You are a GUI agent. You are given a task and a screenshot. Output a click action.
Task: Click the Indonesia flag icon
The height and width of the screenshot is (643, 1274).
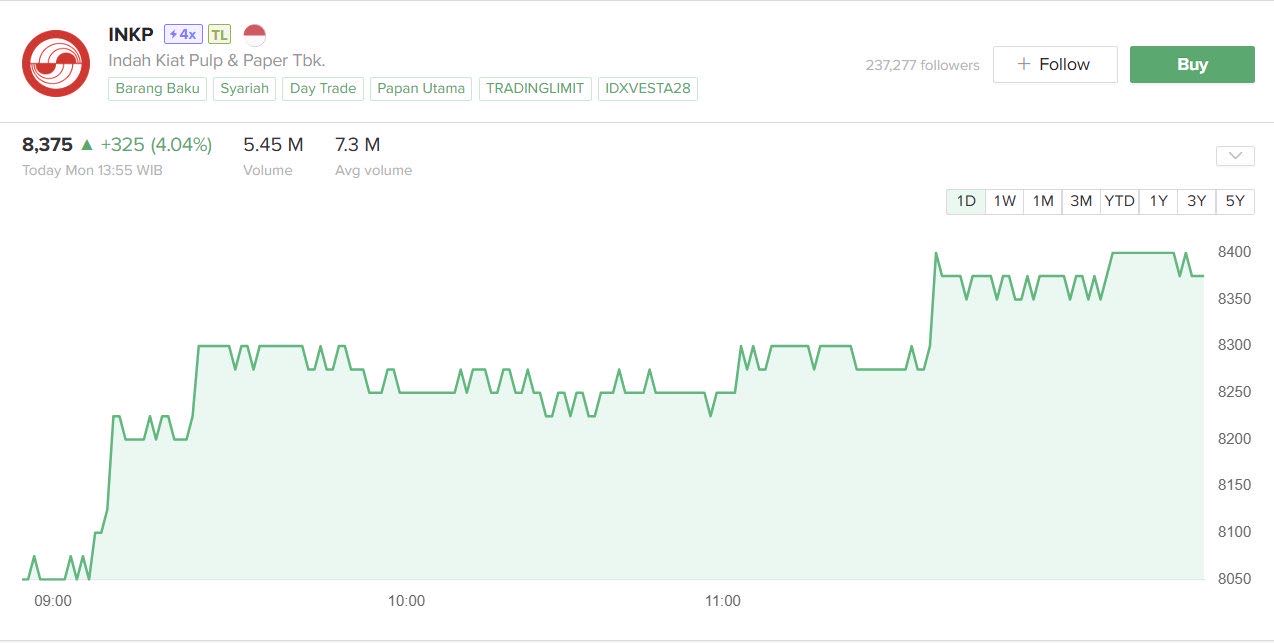click(x=254, y=35)
